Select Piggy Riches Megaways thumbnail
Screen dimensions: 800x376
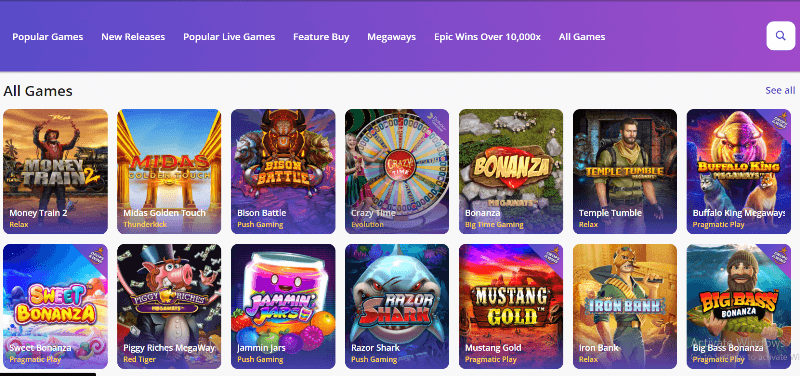tap(169, 306)
